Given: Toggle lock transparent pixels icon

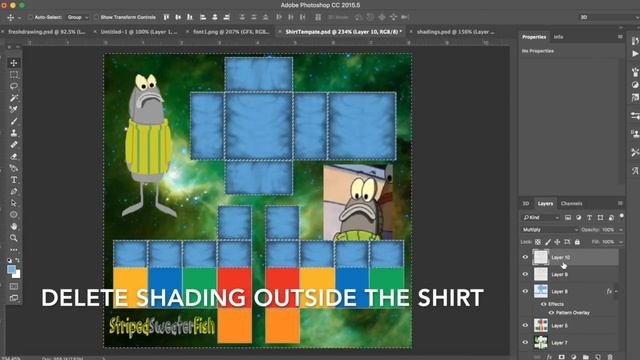Looking at the screenshot, I should point(538,242).
